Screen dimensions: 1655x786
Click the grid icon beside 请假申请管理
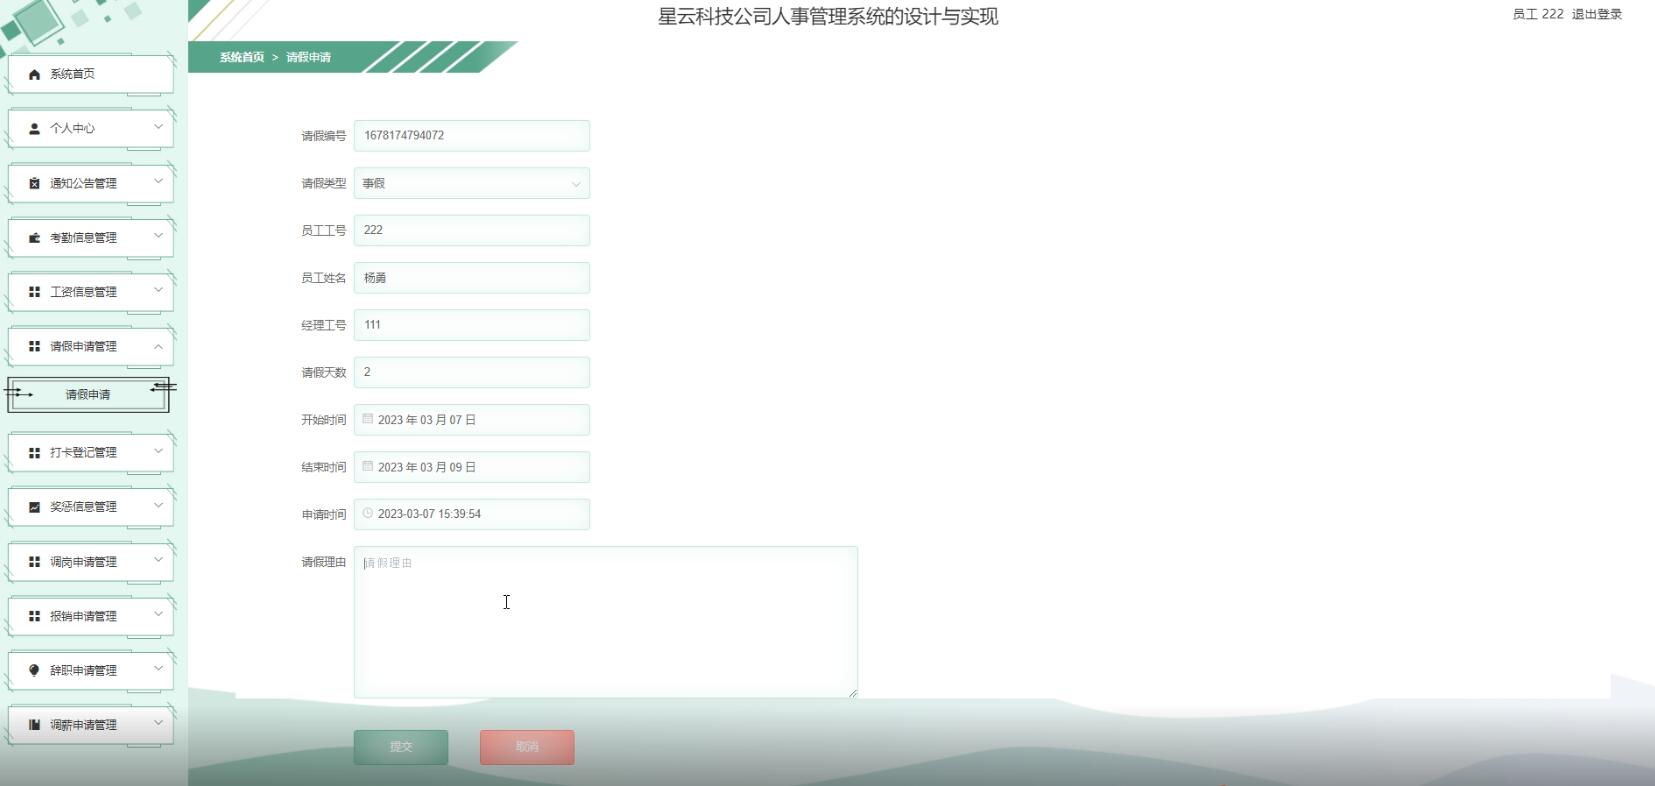click(x=34, y=346)
